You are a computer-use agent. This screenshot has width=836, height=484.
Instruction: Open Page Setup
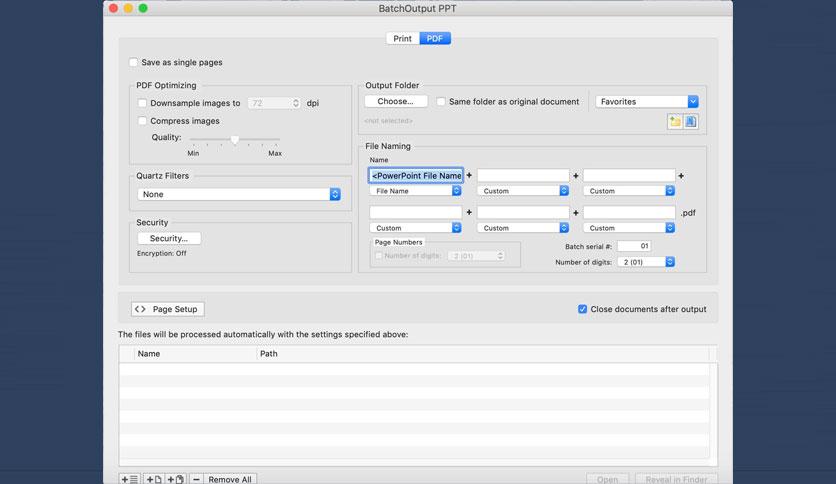167,309
